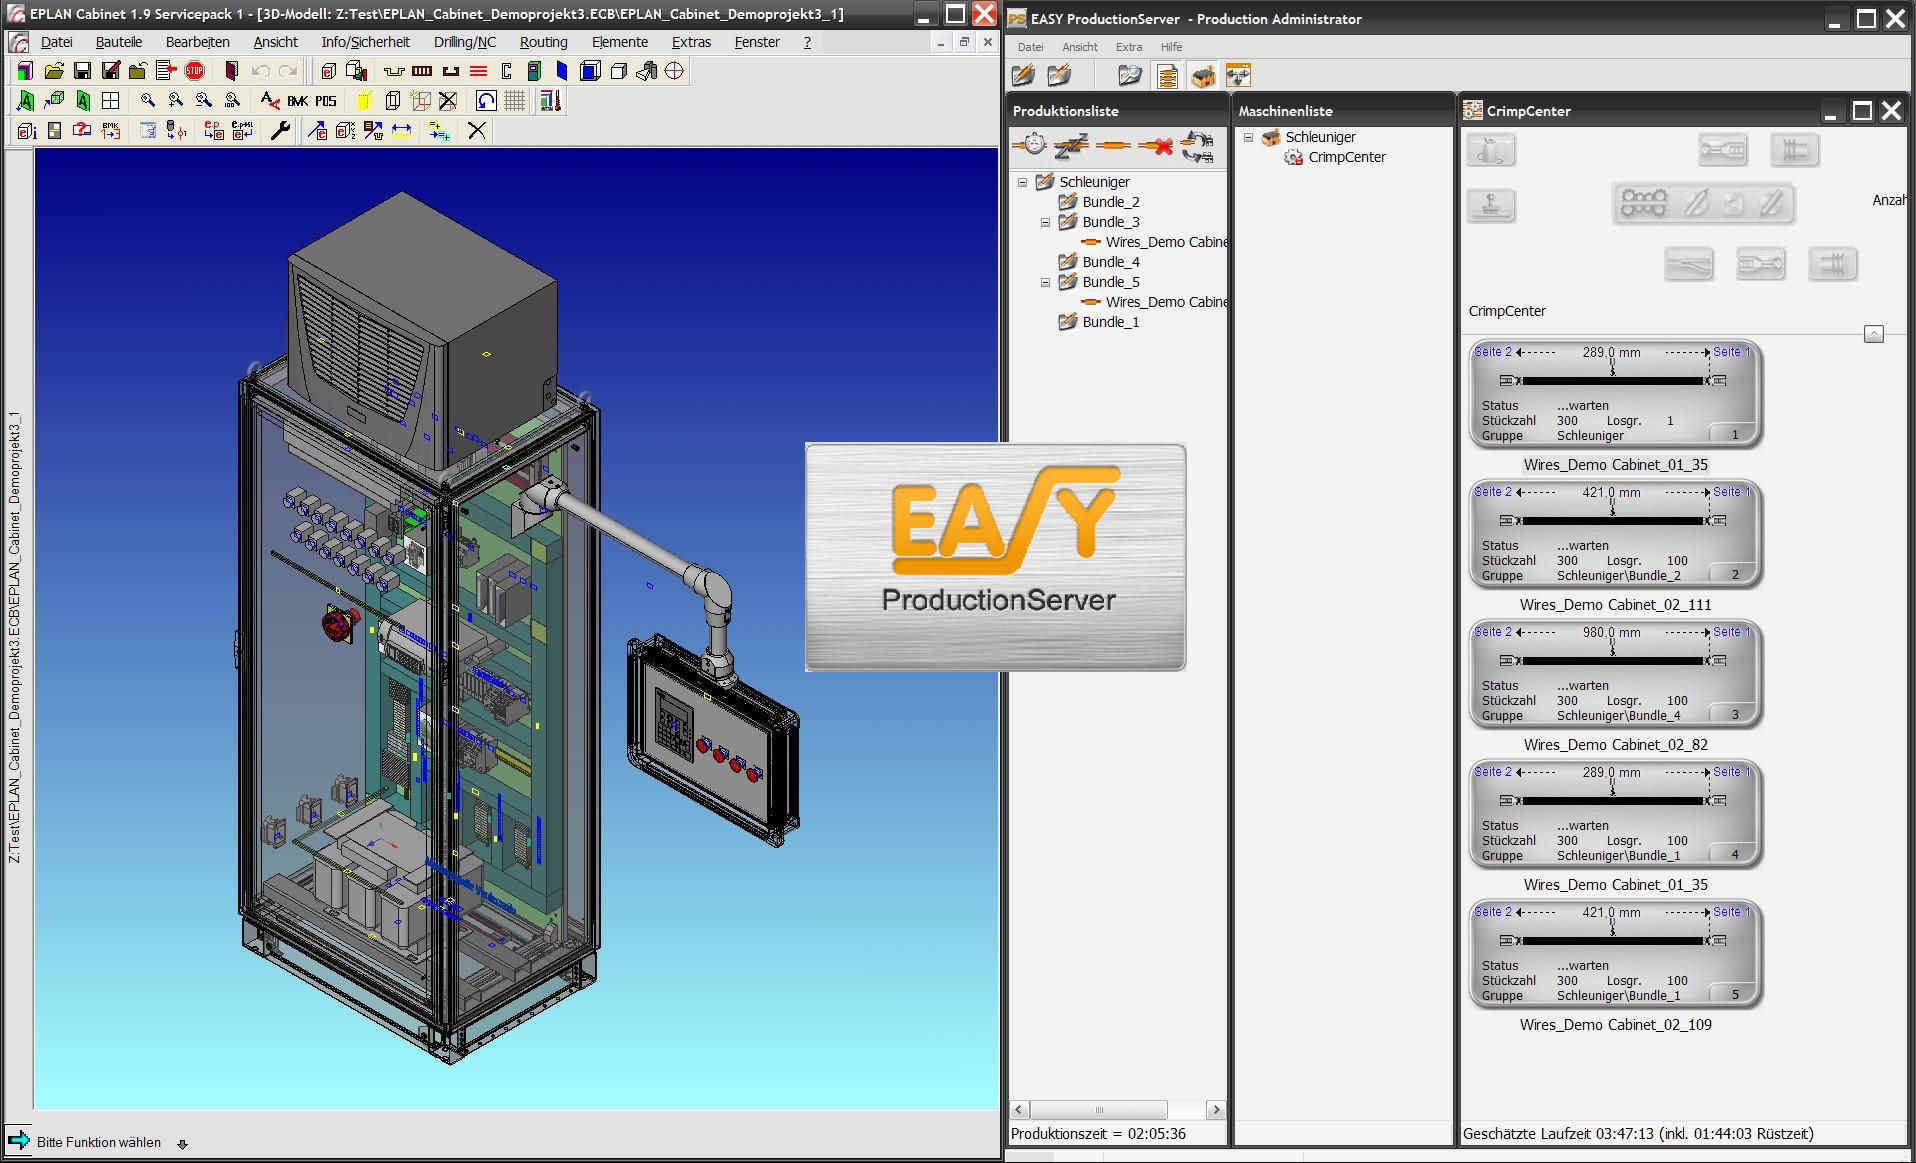Click the red STOP sign toolbar icon
Screen dimensions: 1916x1163
195,71
